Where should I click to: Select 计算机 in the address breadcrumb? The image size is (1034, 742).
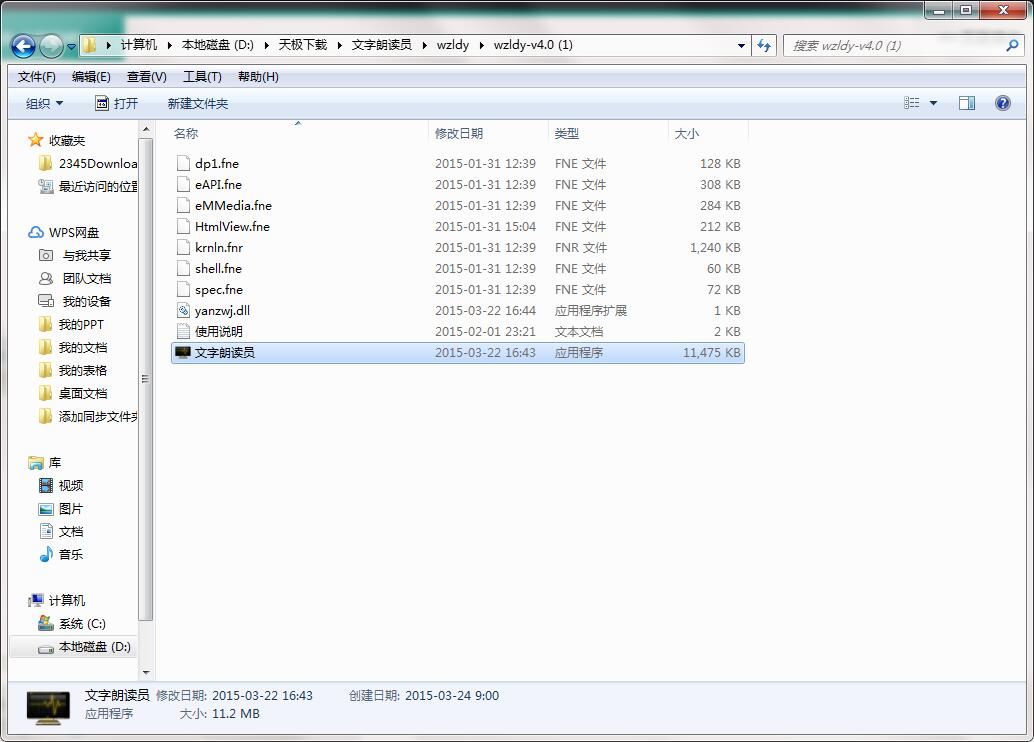tap(138, 45)
